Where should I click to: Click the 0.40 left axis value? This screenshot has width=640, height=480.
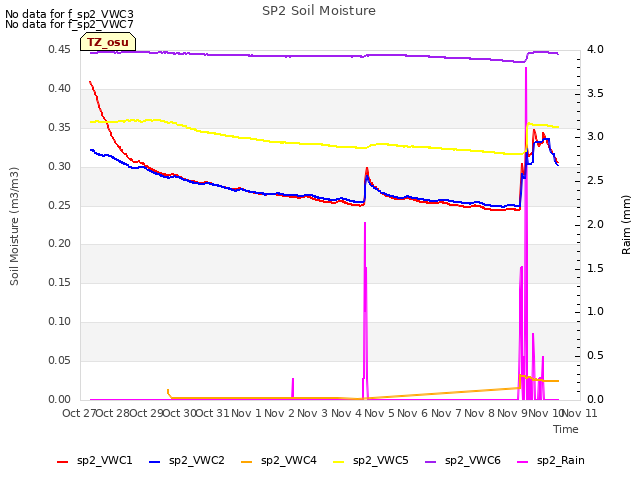point(60,88)
